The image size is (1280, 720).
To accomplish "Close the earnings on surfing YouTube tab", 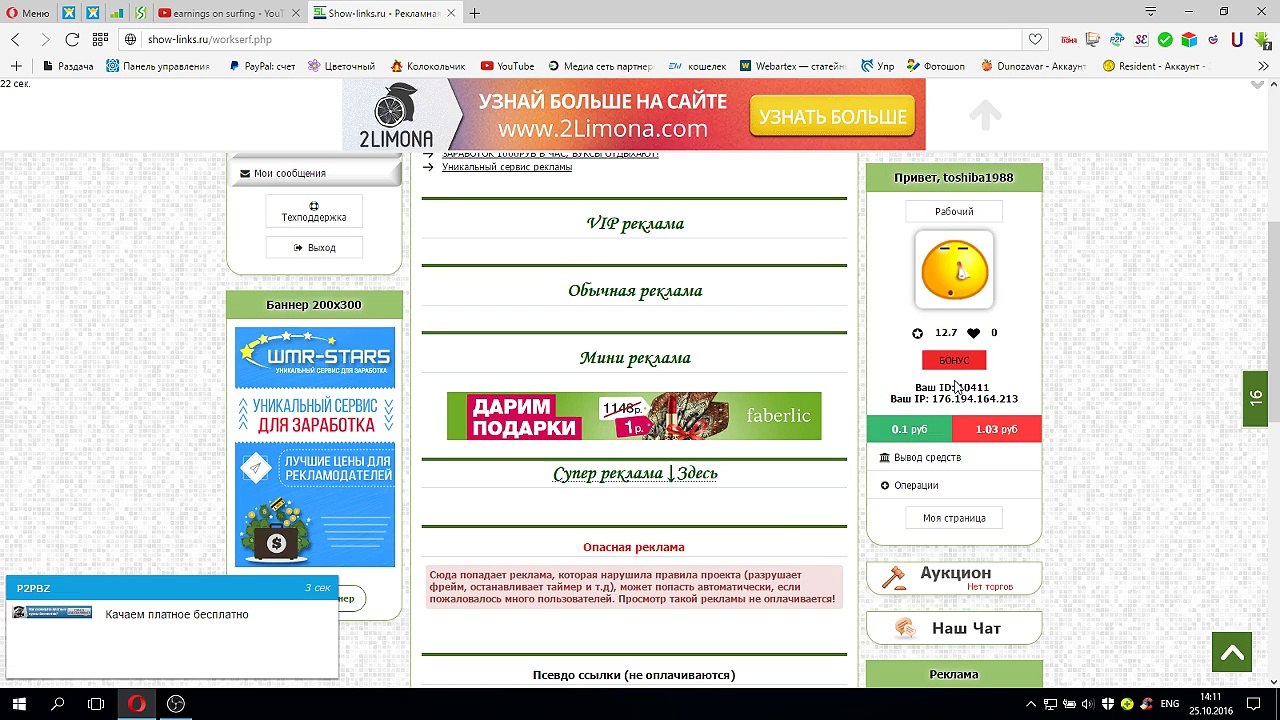I will click(295, 13).
